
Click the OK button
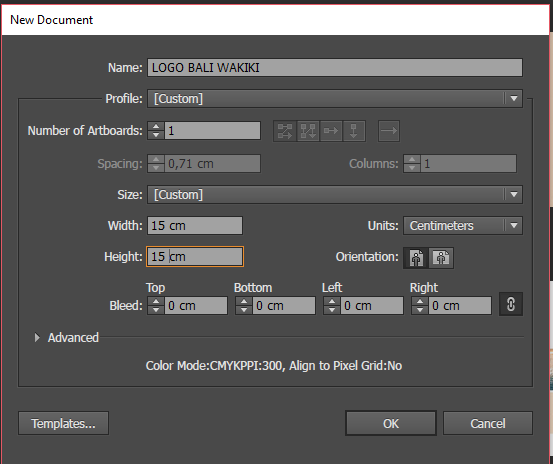(x=391, y=423)
